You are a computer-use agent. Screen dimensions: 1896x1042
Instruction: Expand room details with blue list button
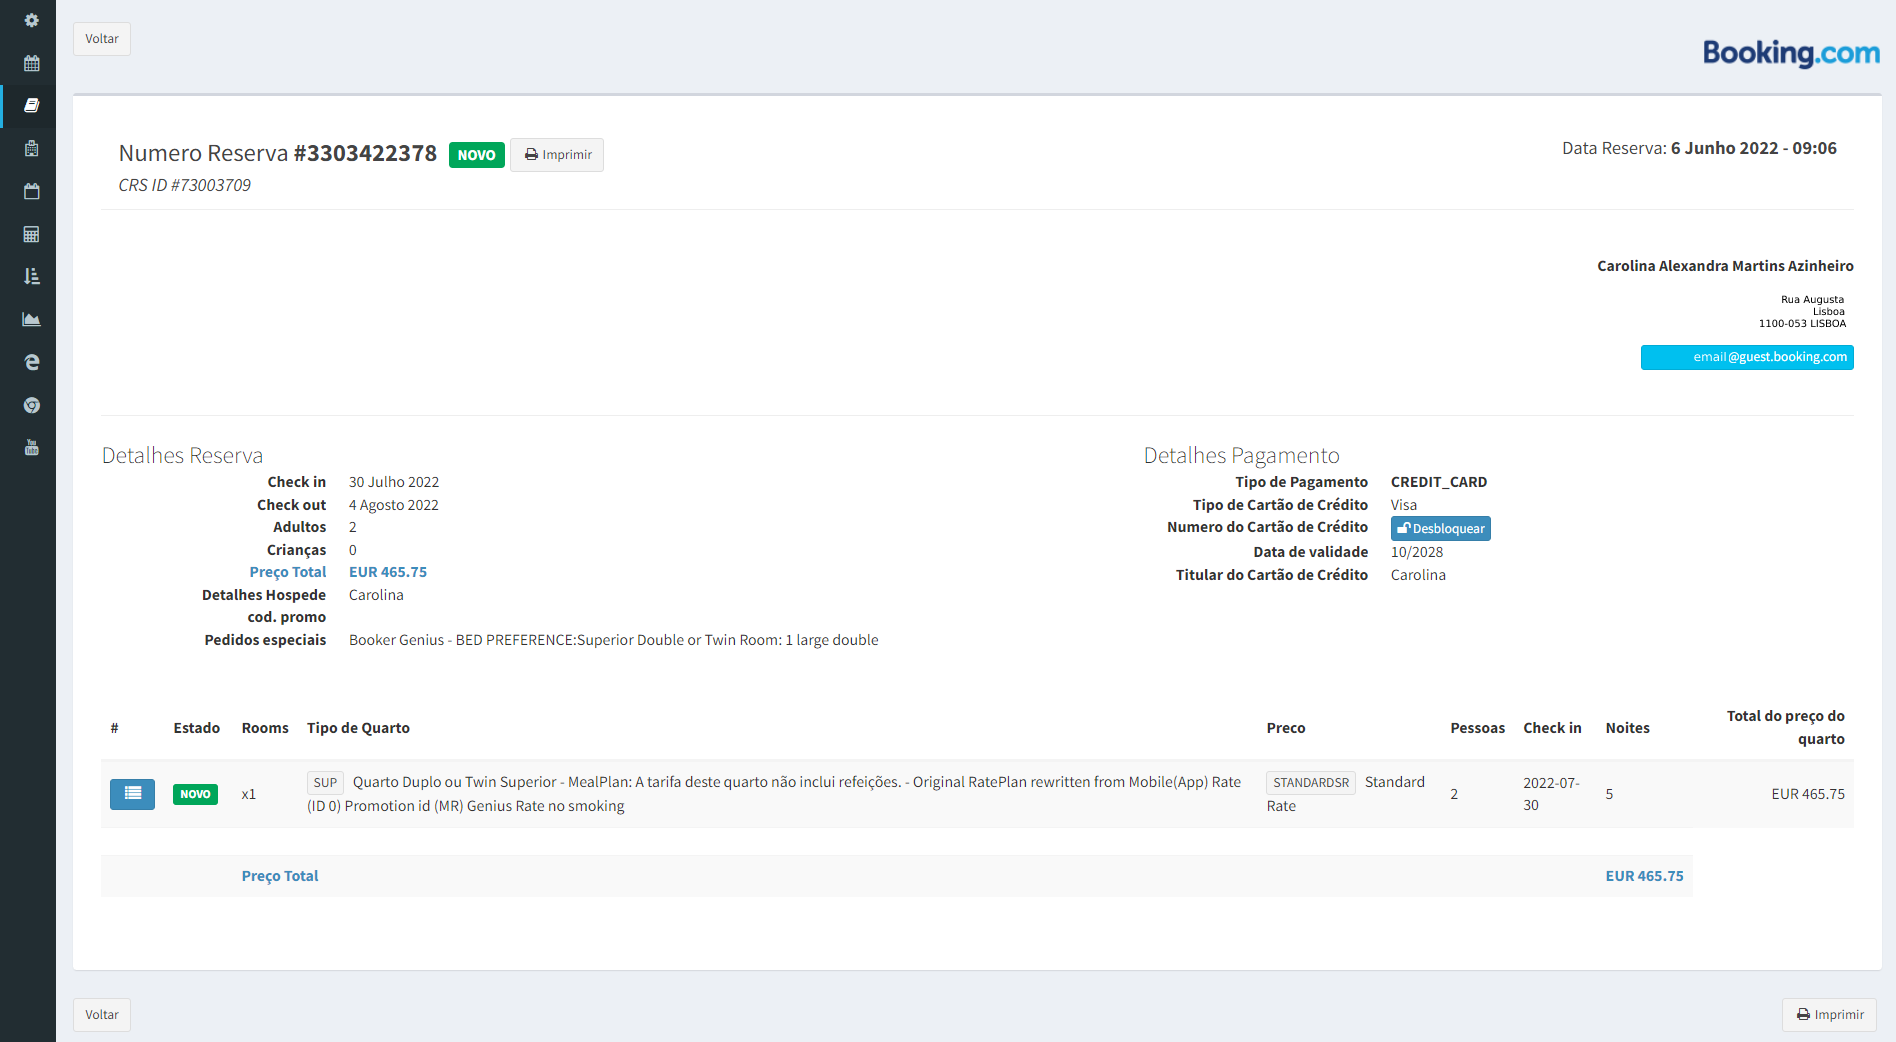(132, 794)
